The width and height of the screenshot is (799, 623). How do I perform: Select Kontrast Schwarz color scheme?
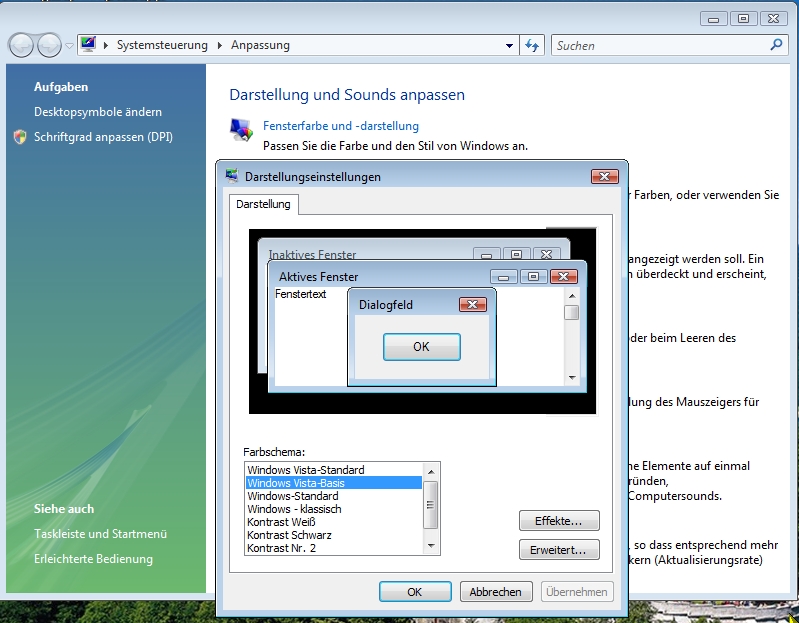click(x=334, y=535)
